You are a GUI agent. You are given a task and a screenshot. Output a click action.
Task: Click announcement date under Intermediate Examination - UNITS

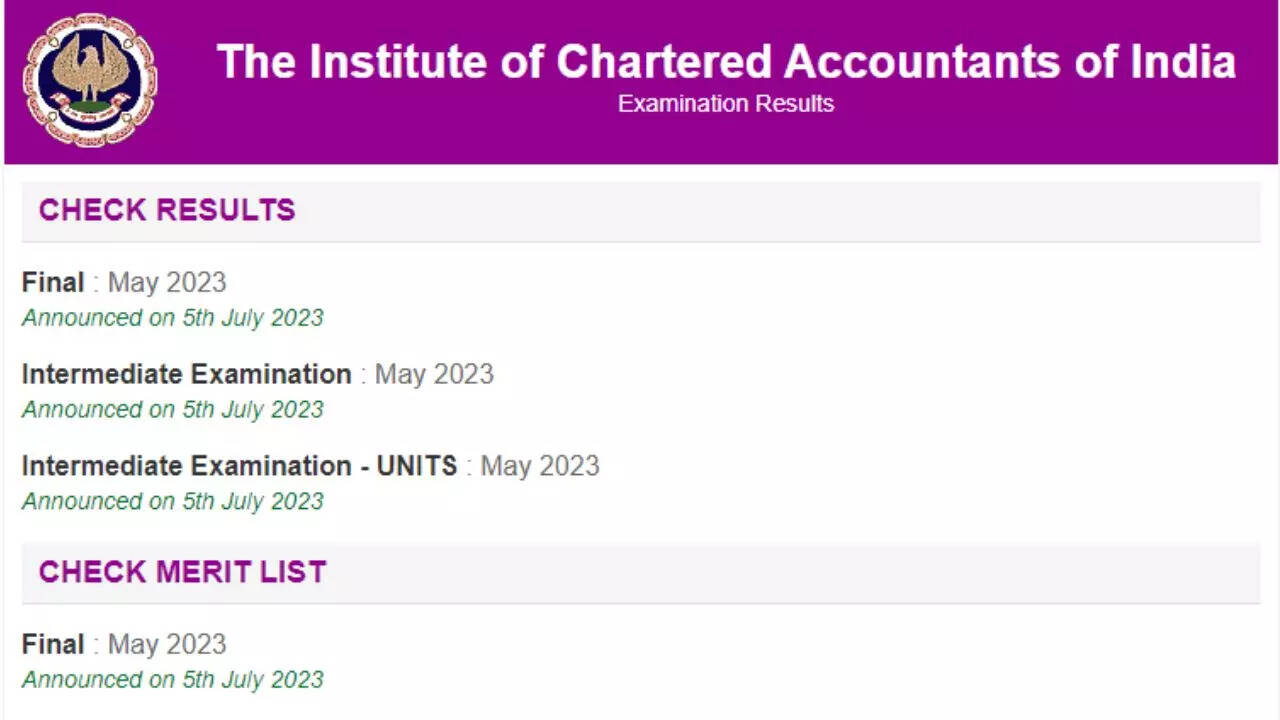(173, 501)
